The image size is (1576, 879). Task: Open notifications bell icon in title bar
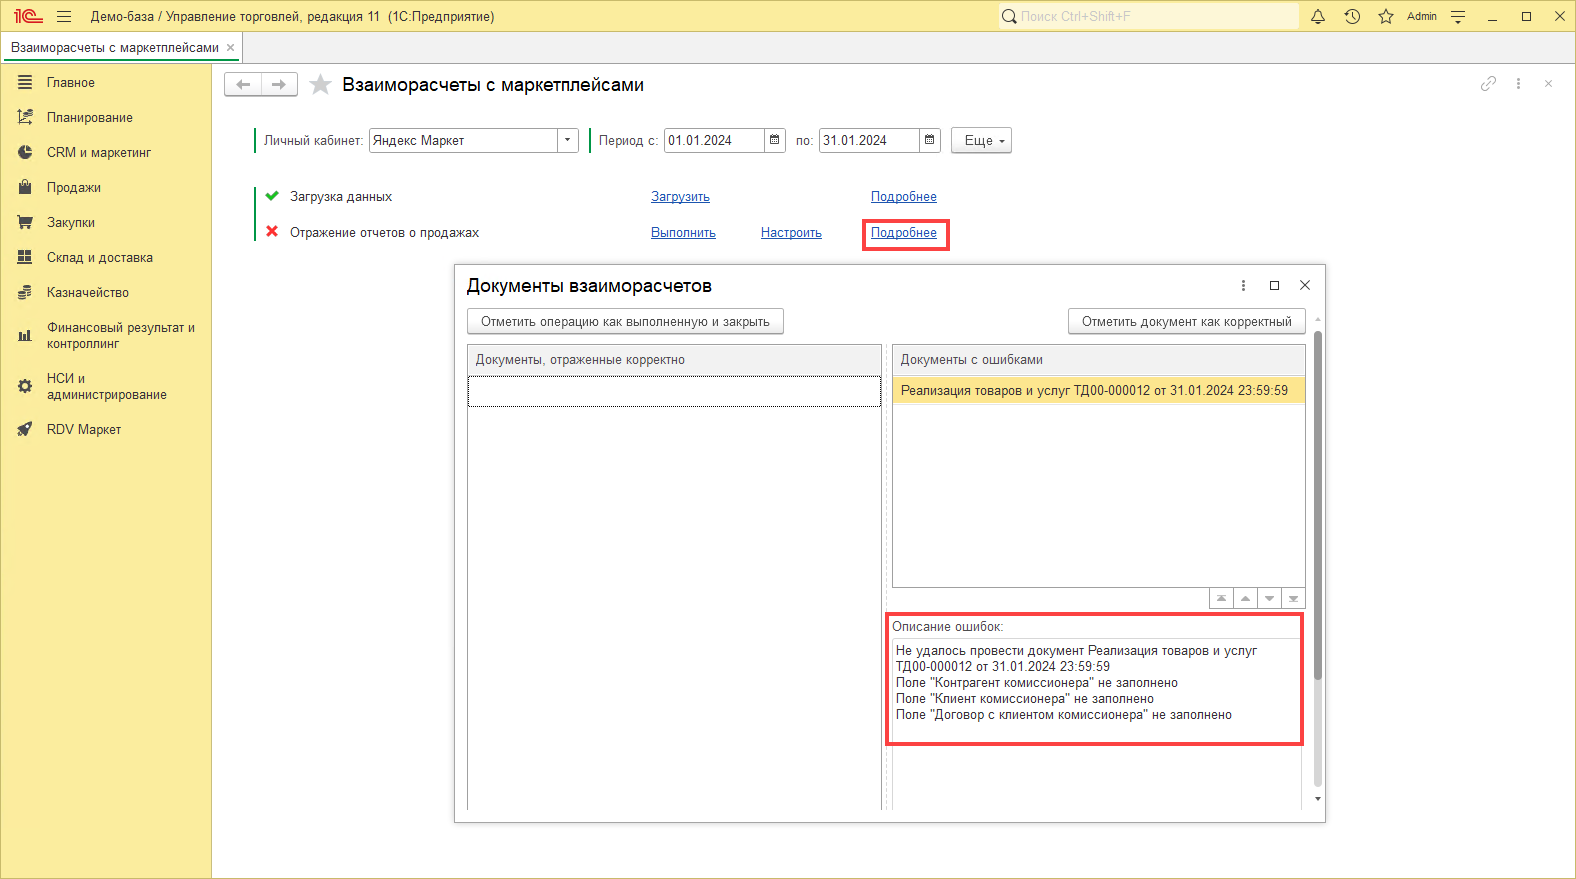tap(1318, 16)
